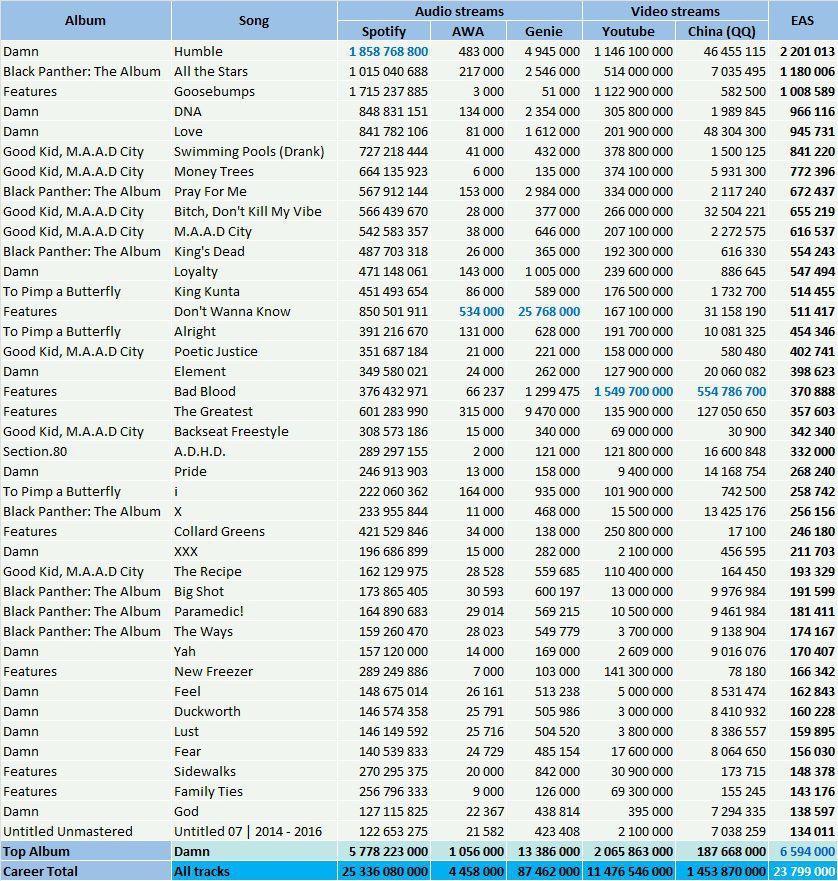Select the Youtube column header
This screenshot has height=881, width=838.
click(x=628, y=31)
